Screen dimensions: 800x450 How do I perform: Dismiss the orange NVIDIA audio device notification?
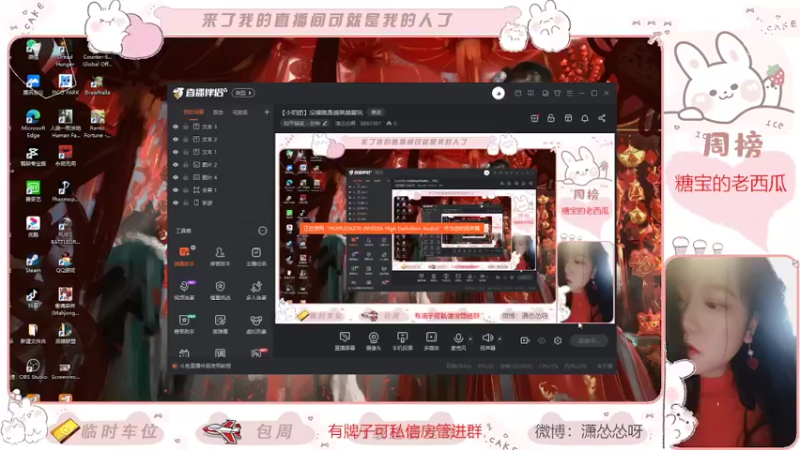[x=392, y=229]
